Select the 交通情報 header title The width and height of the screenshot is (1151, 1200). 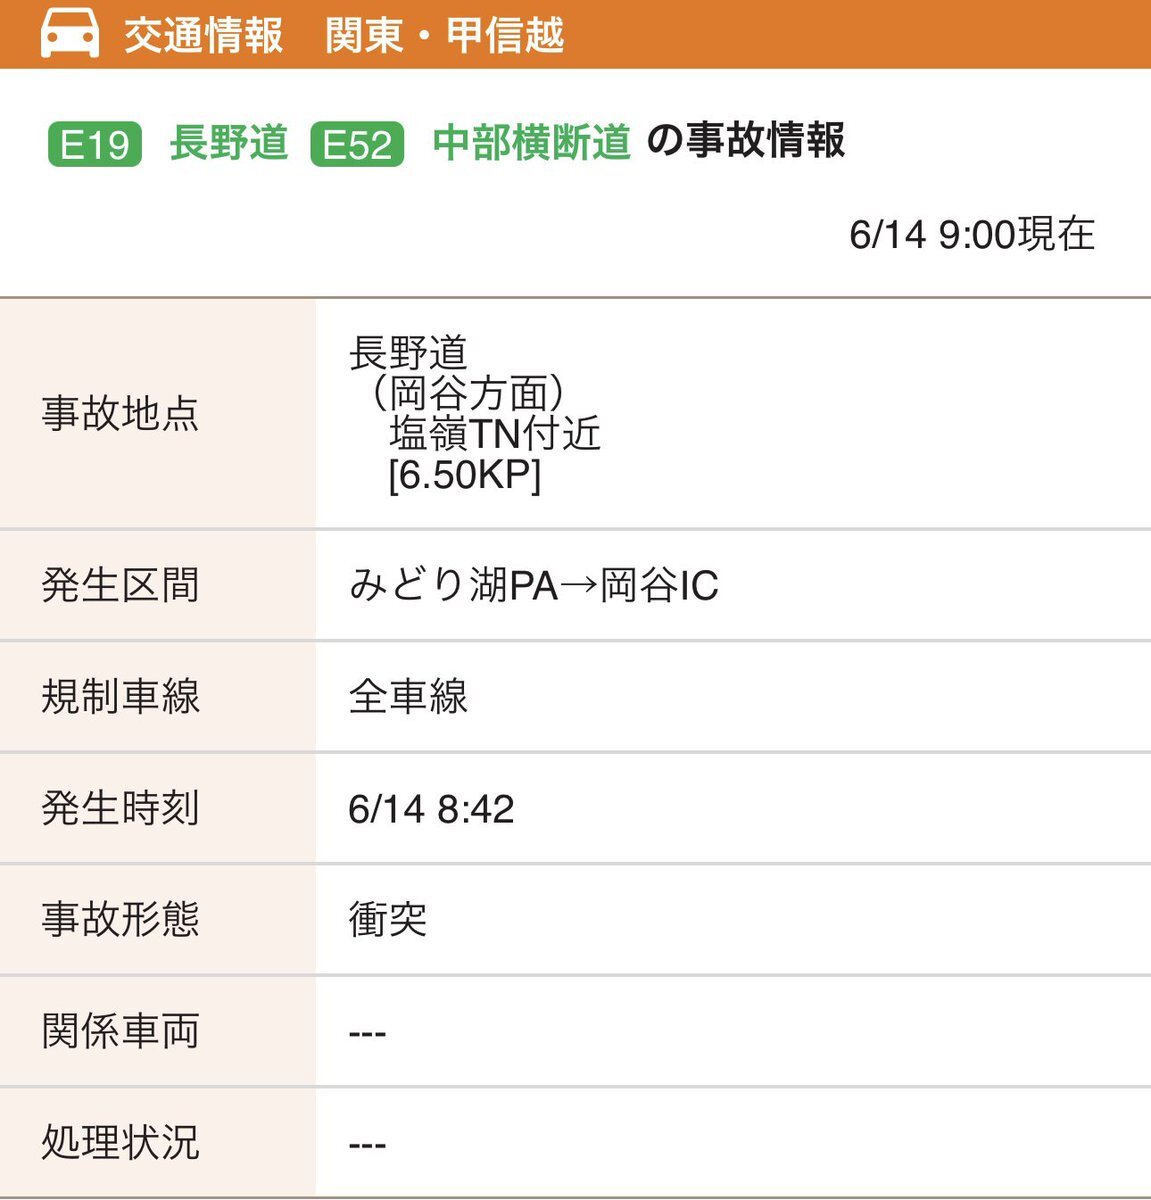tap(204, 35)
